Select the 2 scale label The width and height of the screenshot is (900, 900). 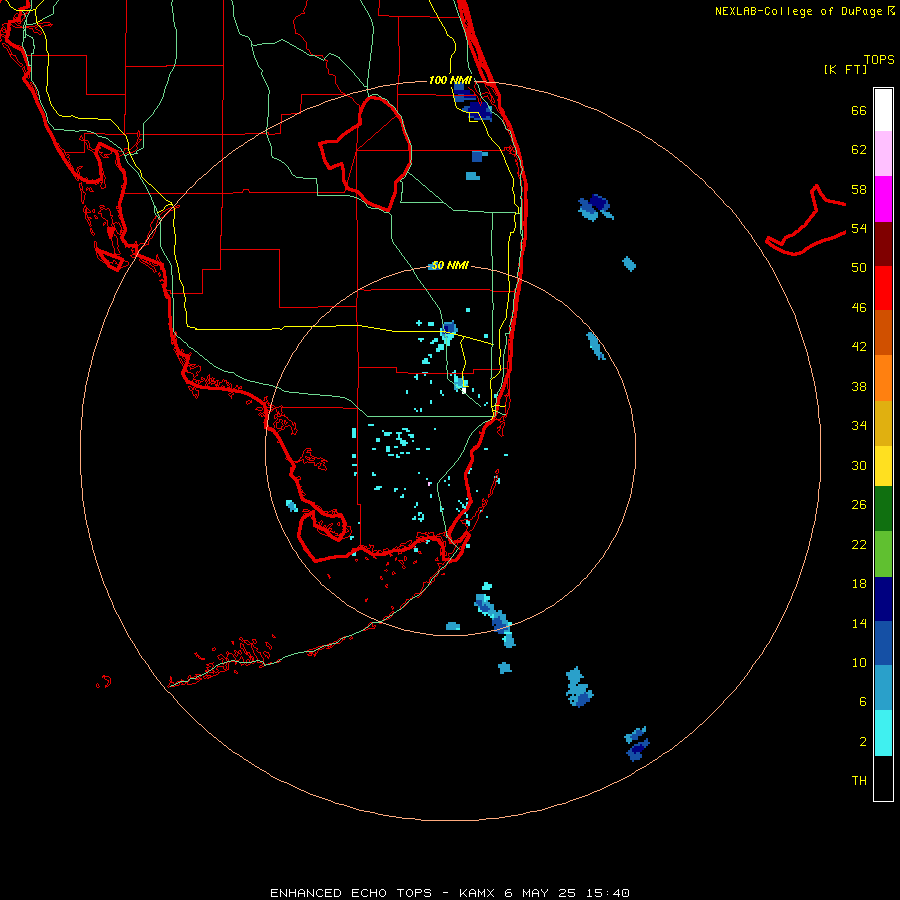tap(863, 742)
